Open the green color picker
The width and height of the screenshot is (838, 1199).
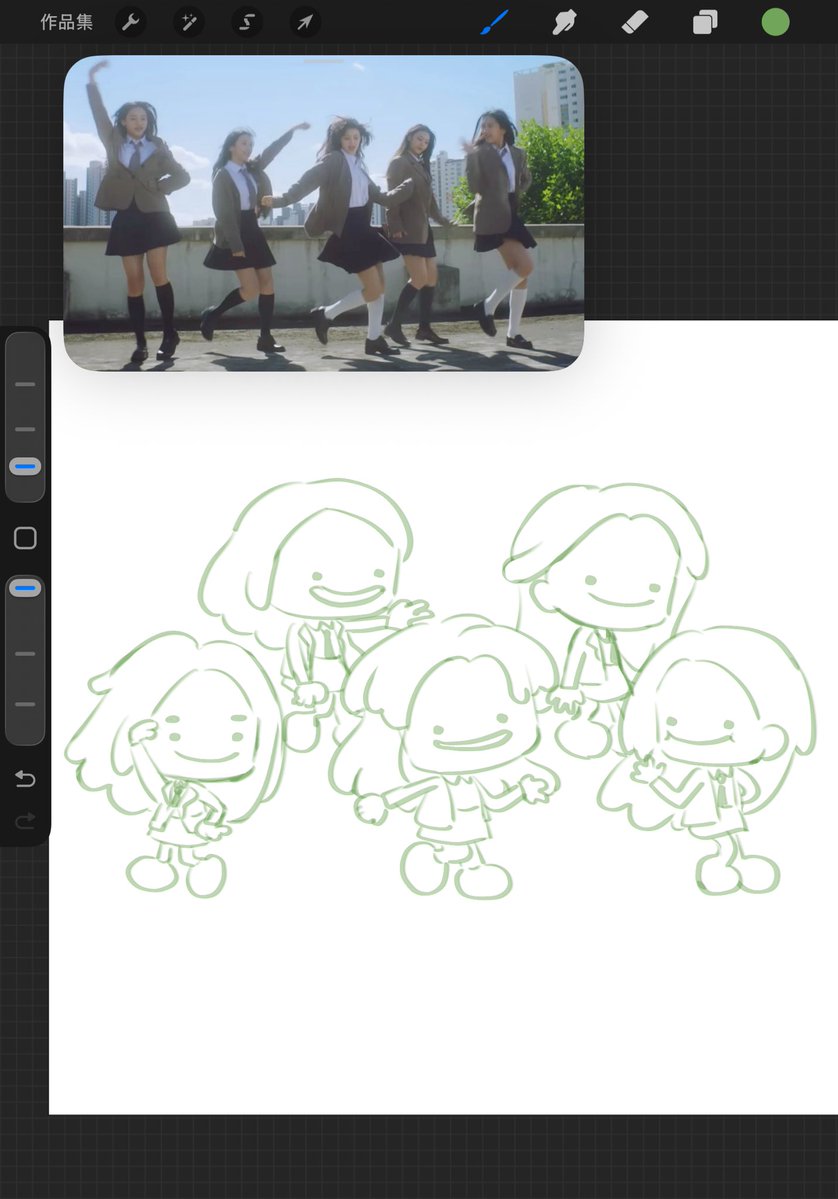click(775, 22)
